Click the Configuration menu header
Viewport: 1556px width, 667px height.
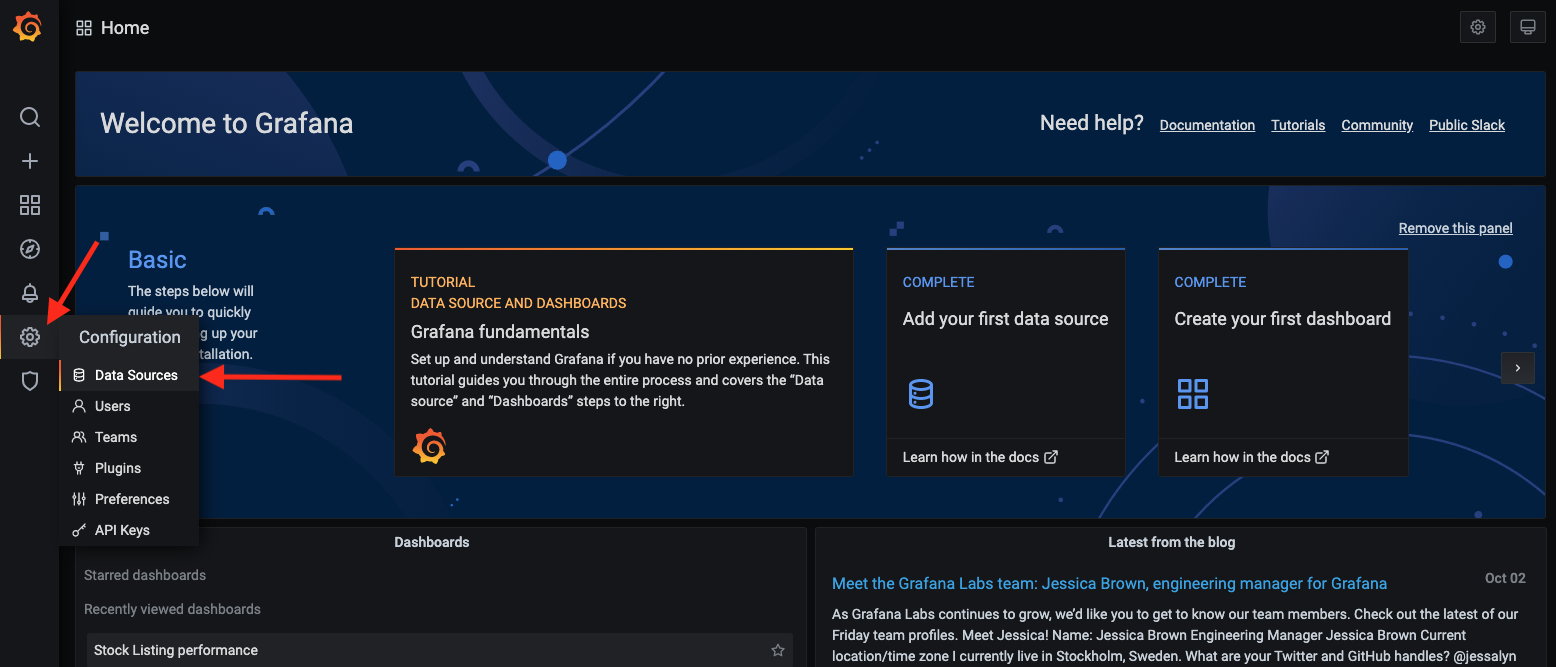130,337
